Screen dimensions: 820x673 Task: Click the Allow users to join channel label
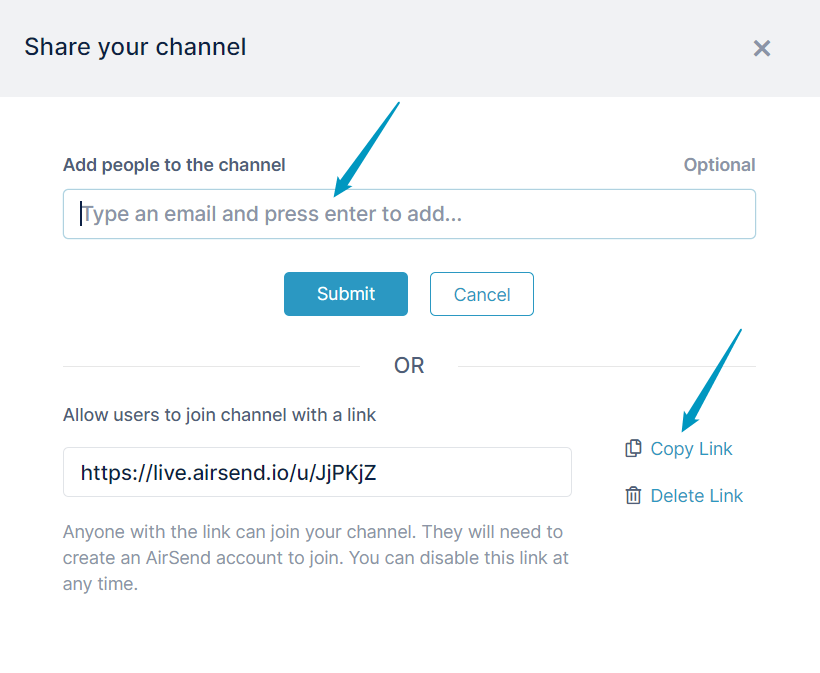[x=219, y=415]
